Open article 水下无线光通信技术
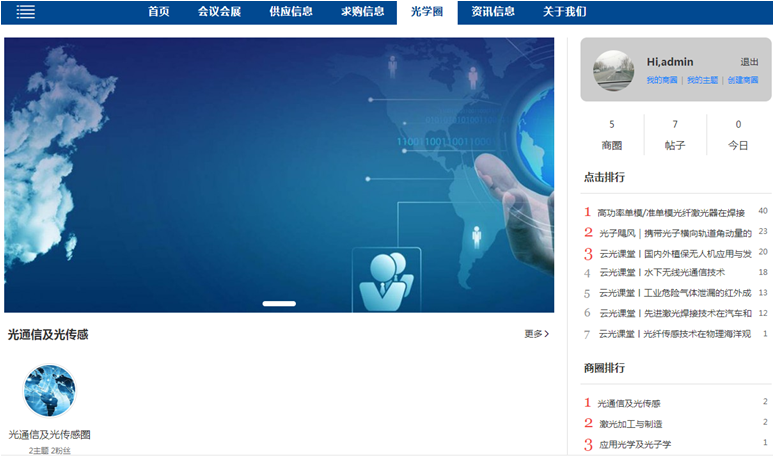773x456 pixels. (x=661, y=272)
